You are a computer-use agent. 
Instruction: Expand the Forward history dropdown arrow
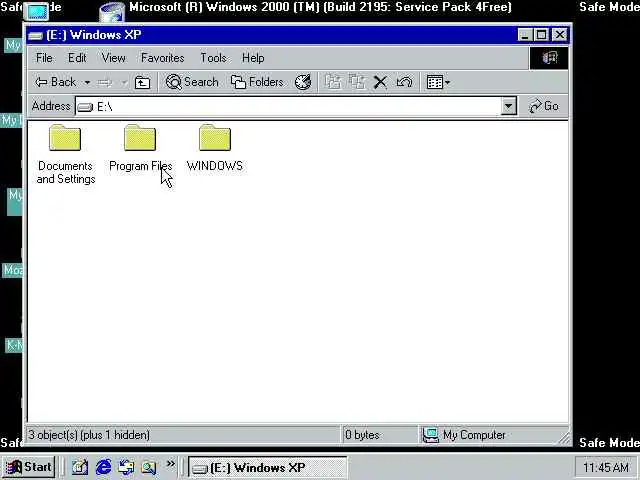coord(123,82)
